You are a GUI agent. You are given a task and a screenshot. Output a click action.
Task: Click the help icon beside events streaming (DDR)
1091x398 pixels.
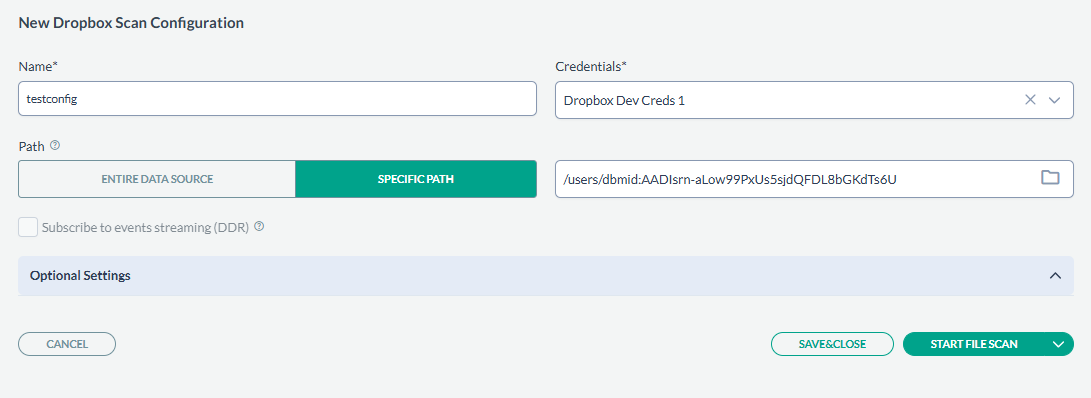pos(259,226)
